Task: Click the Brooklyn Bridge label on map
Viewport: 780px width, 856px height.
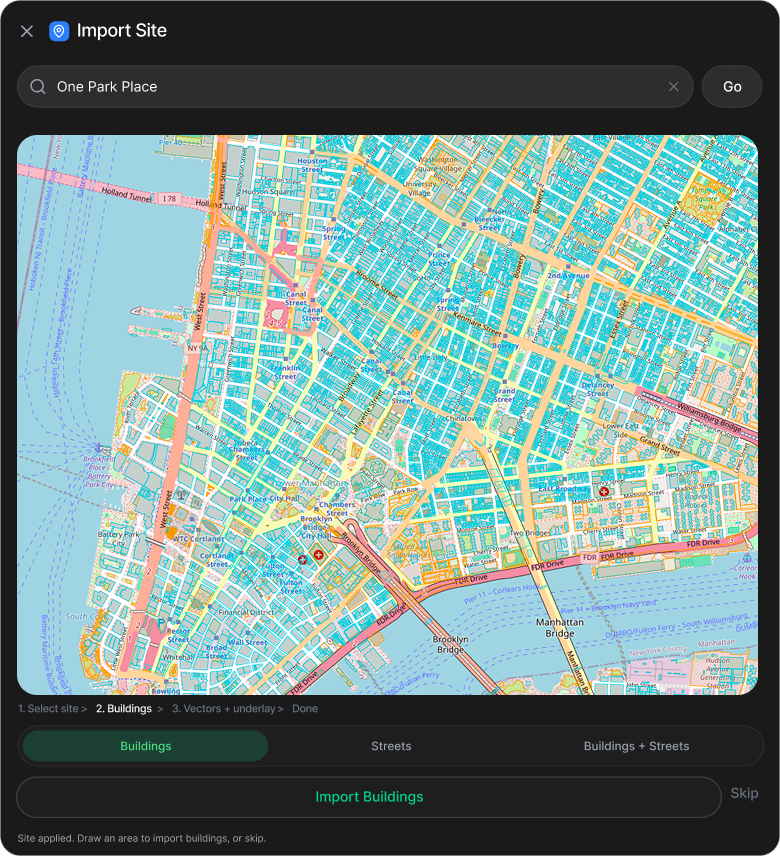Action: 450,644
